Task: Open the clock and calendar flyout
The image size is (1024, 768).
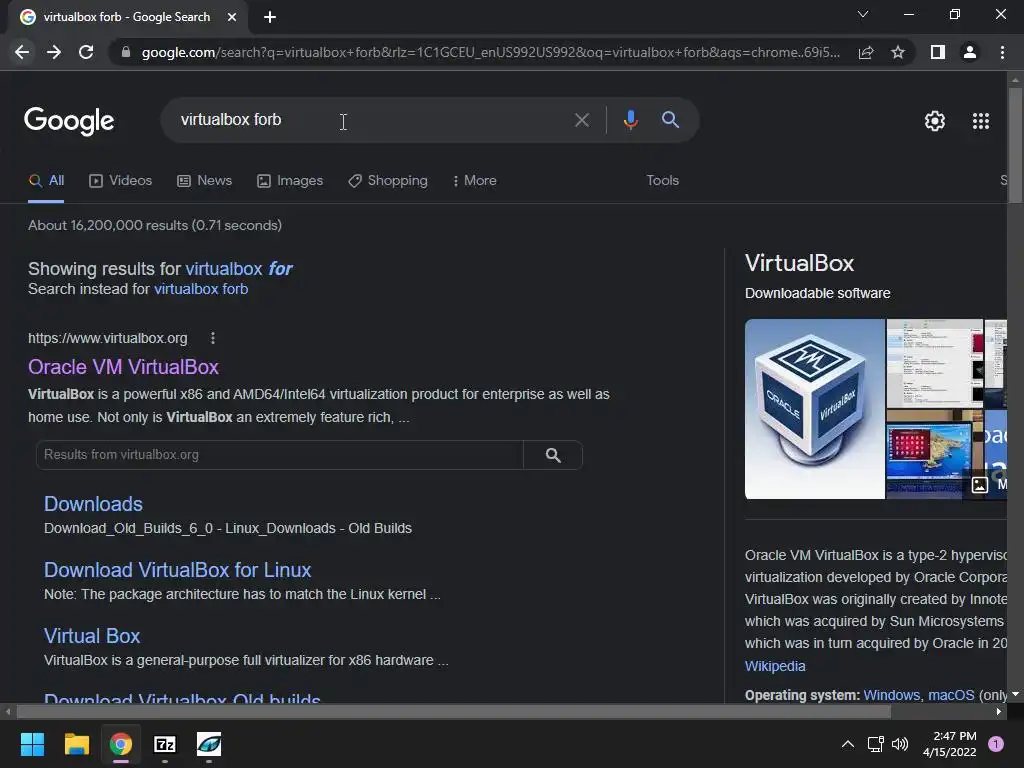Action: click(x=950, y=744)
